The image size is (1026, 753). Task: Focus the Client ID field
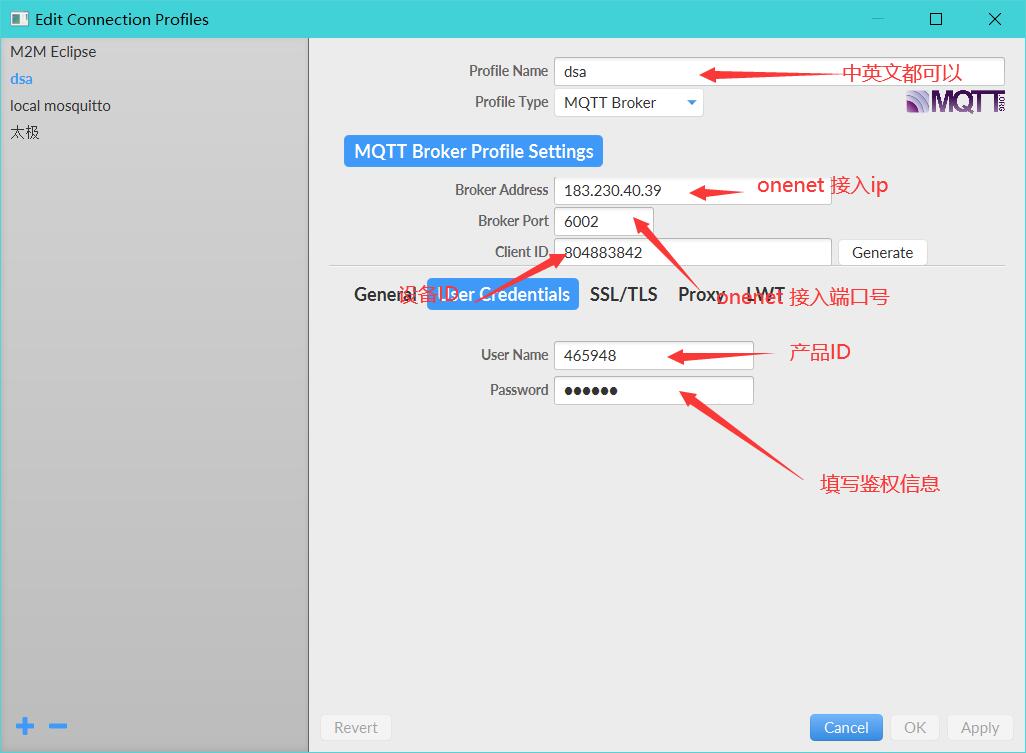(692, 252)
